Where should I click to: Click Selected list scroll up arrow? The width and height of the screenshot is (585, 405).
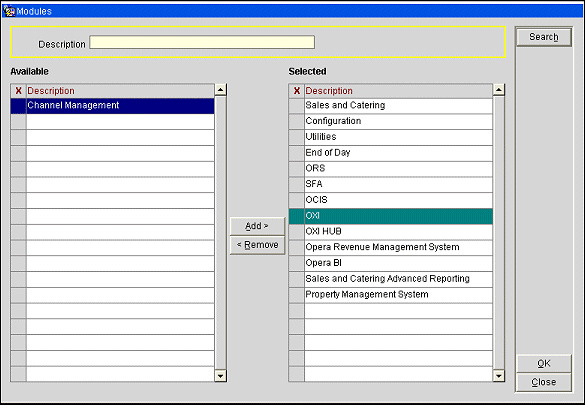tap(499, 90)
